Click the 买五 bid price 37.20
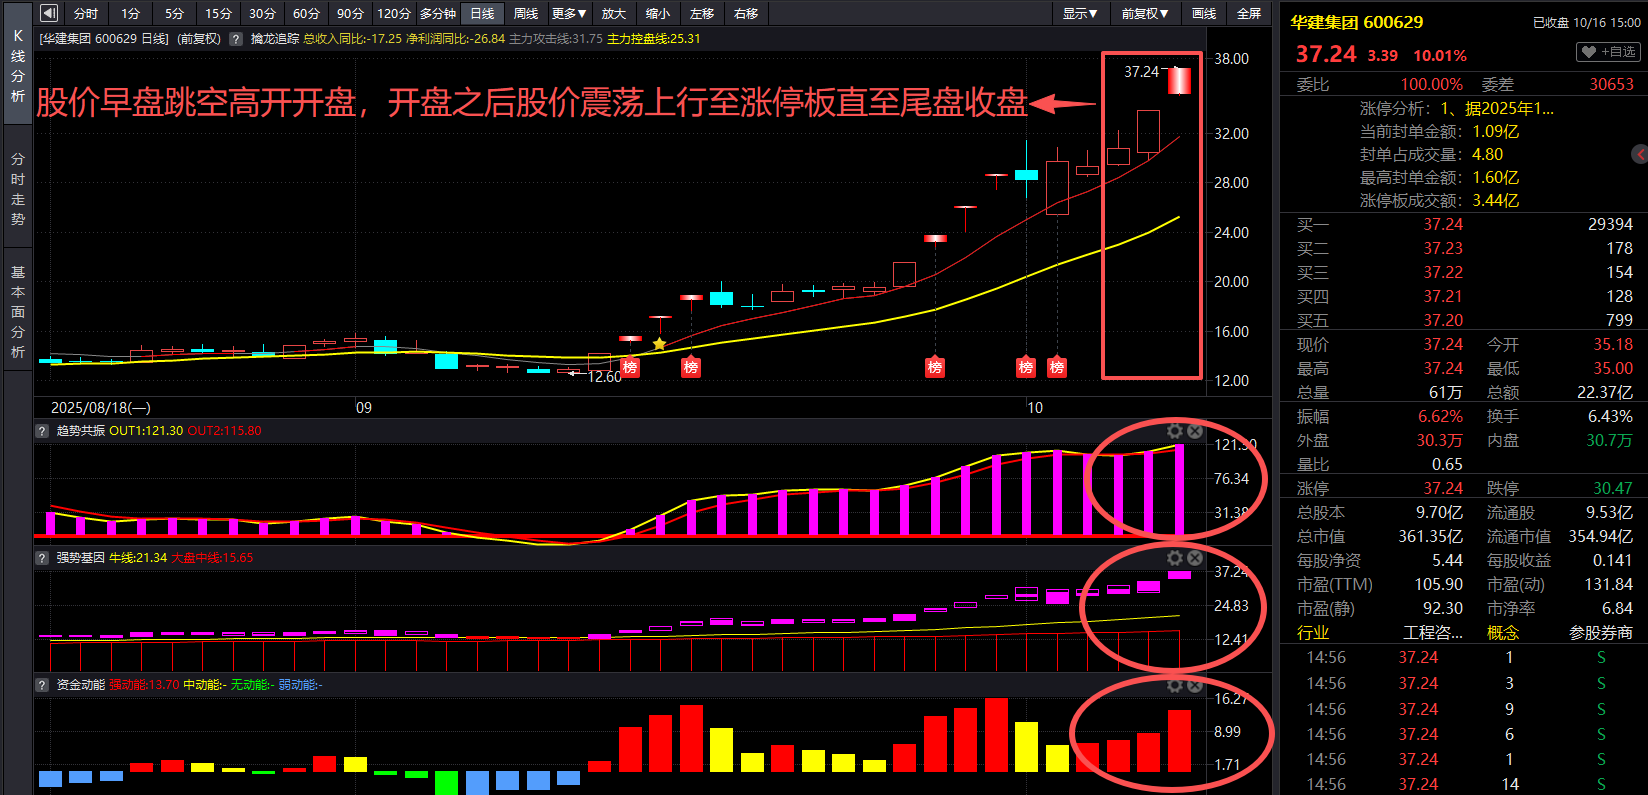 coord(1443,320)
